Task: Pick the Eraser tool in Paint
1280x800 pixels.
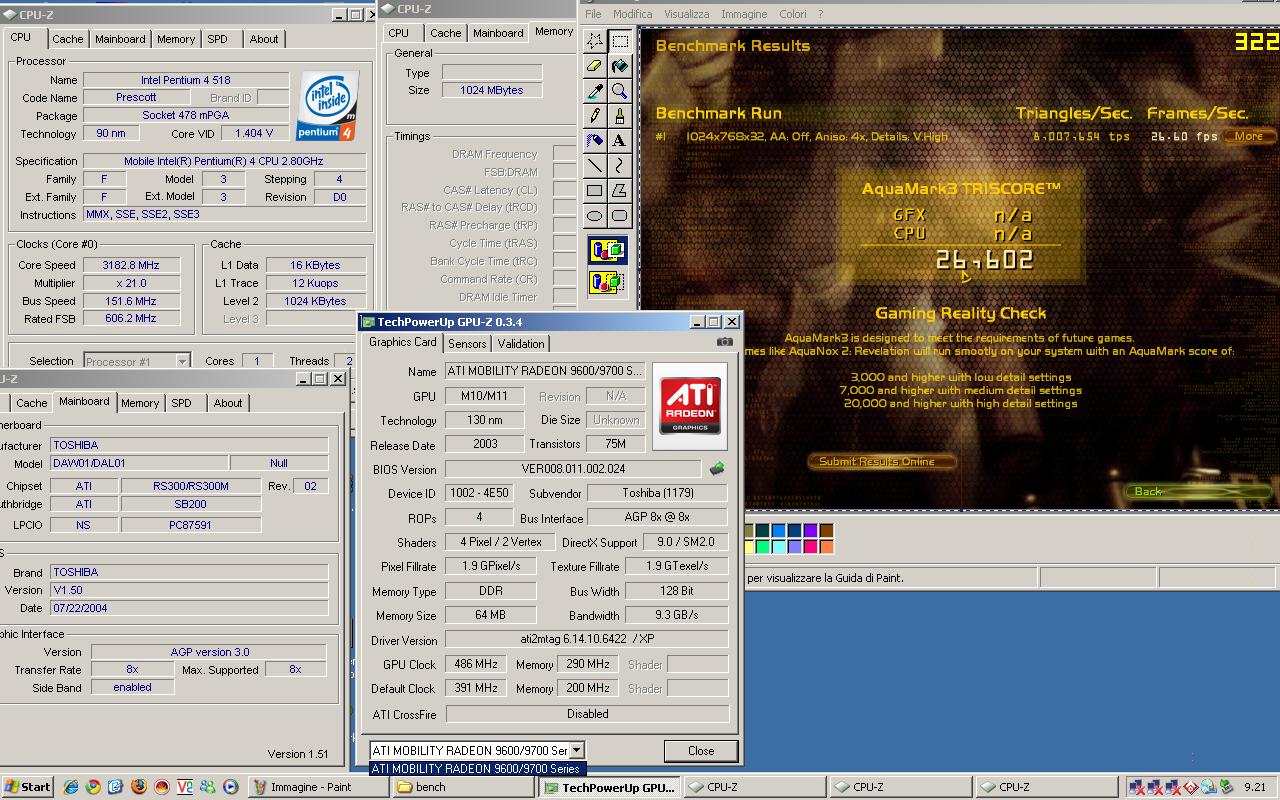Action: [x=595, y=66]
